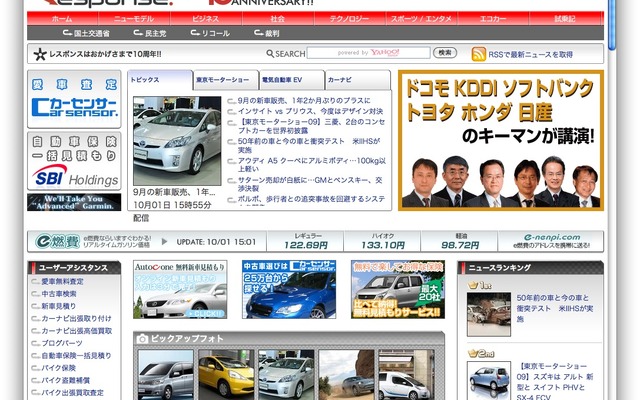
Task: Open RSSで最新ニュースを取得 link
Action: 531,54
